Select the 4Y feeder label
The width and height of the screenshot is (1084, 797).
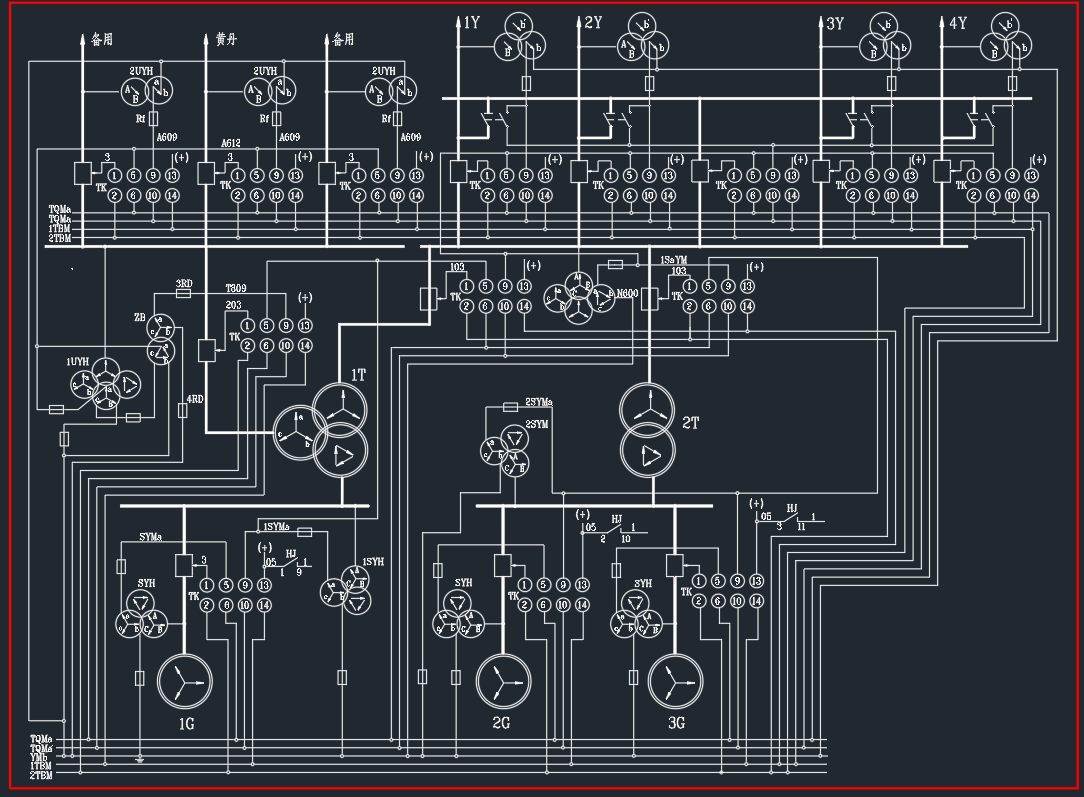[x=956, y=24]
